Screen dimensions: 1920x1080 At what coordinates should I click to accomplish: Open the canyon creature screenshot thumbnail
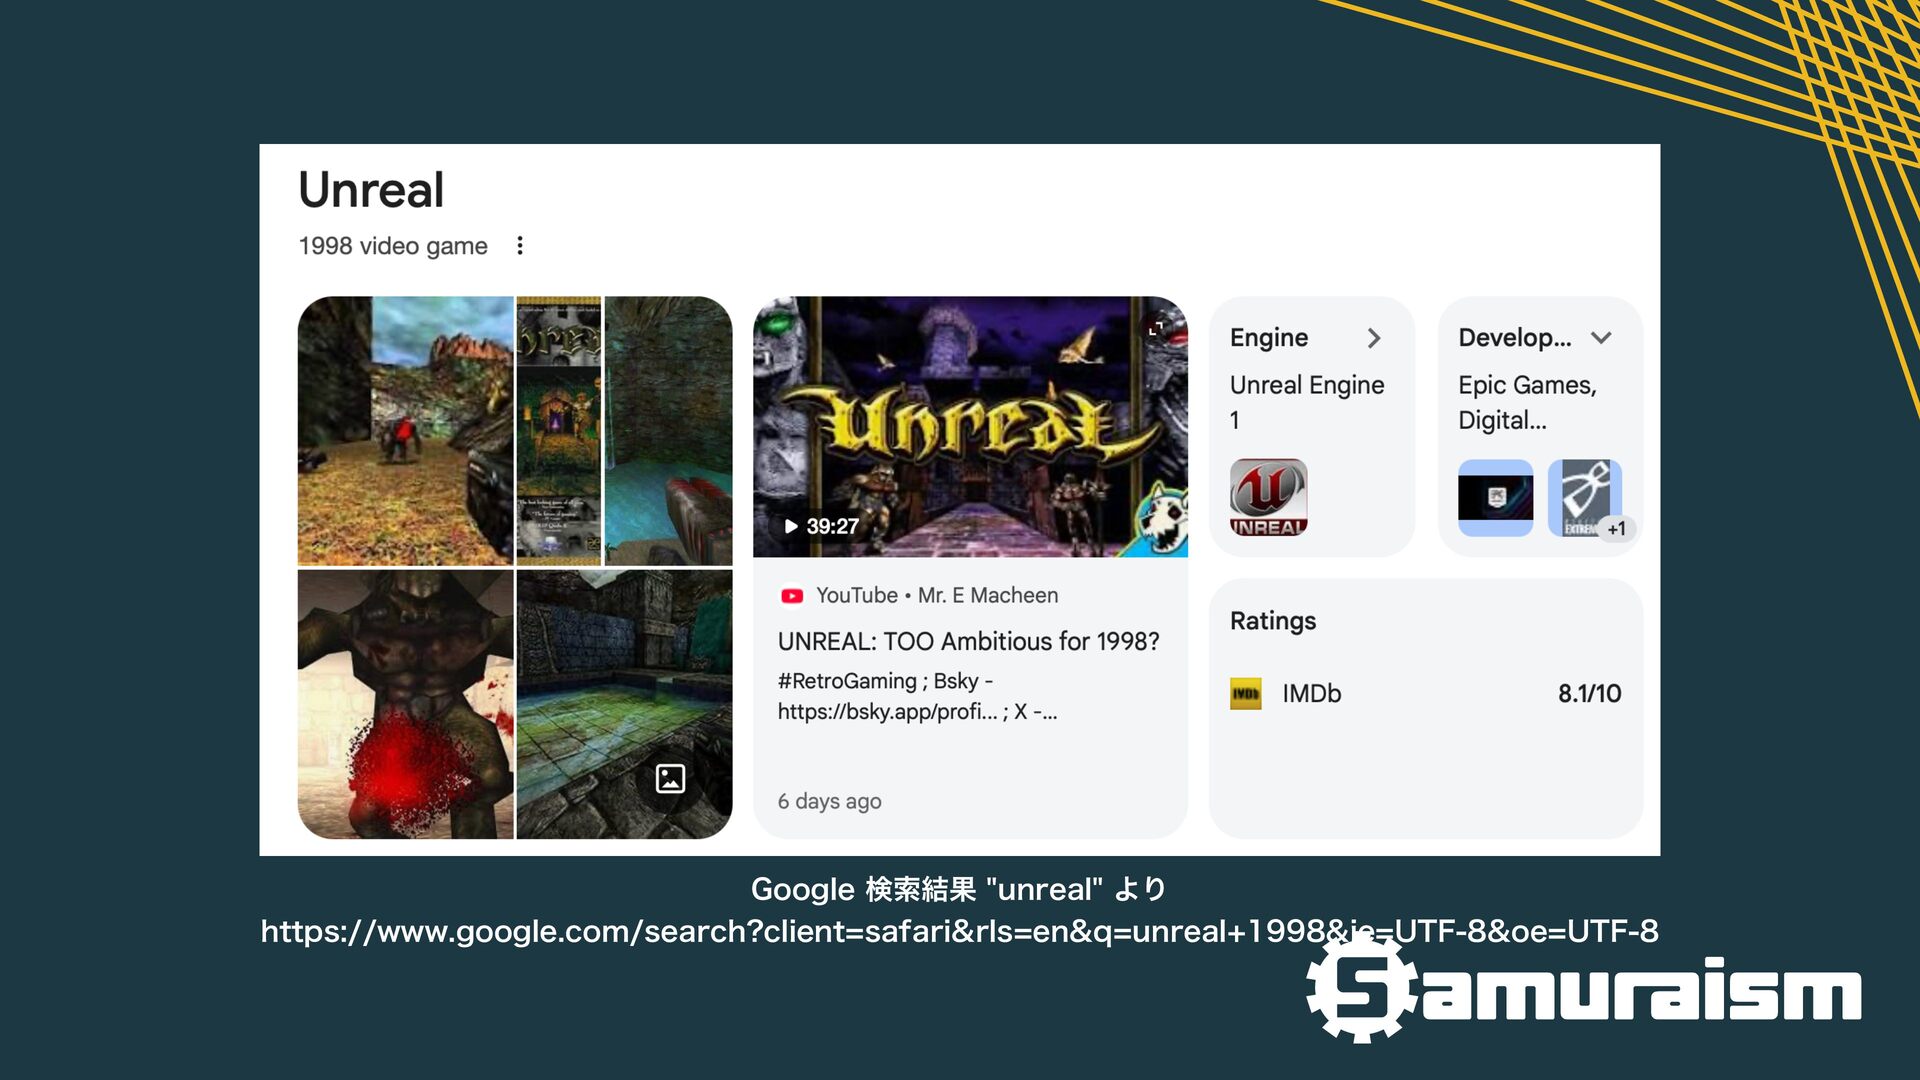coord(406,431)
